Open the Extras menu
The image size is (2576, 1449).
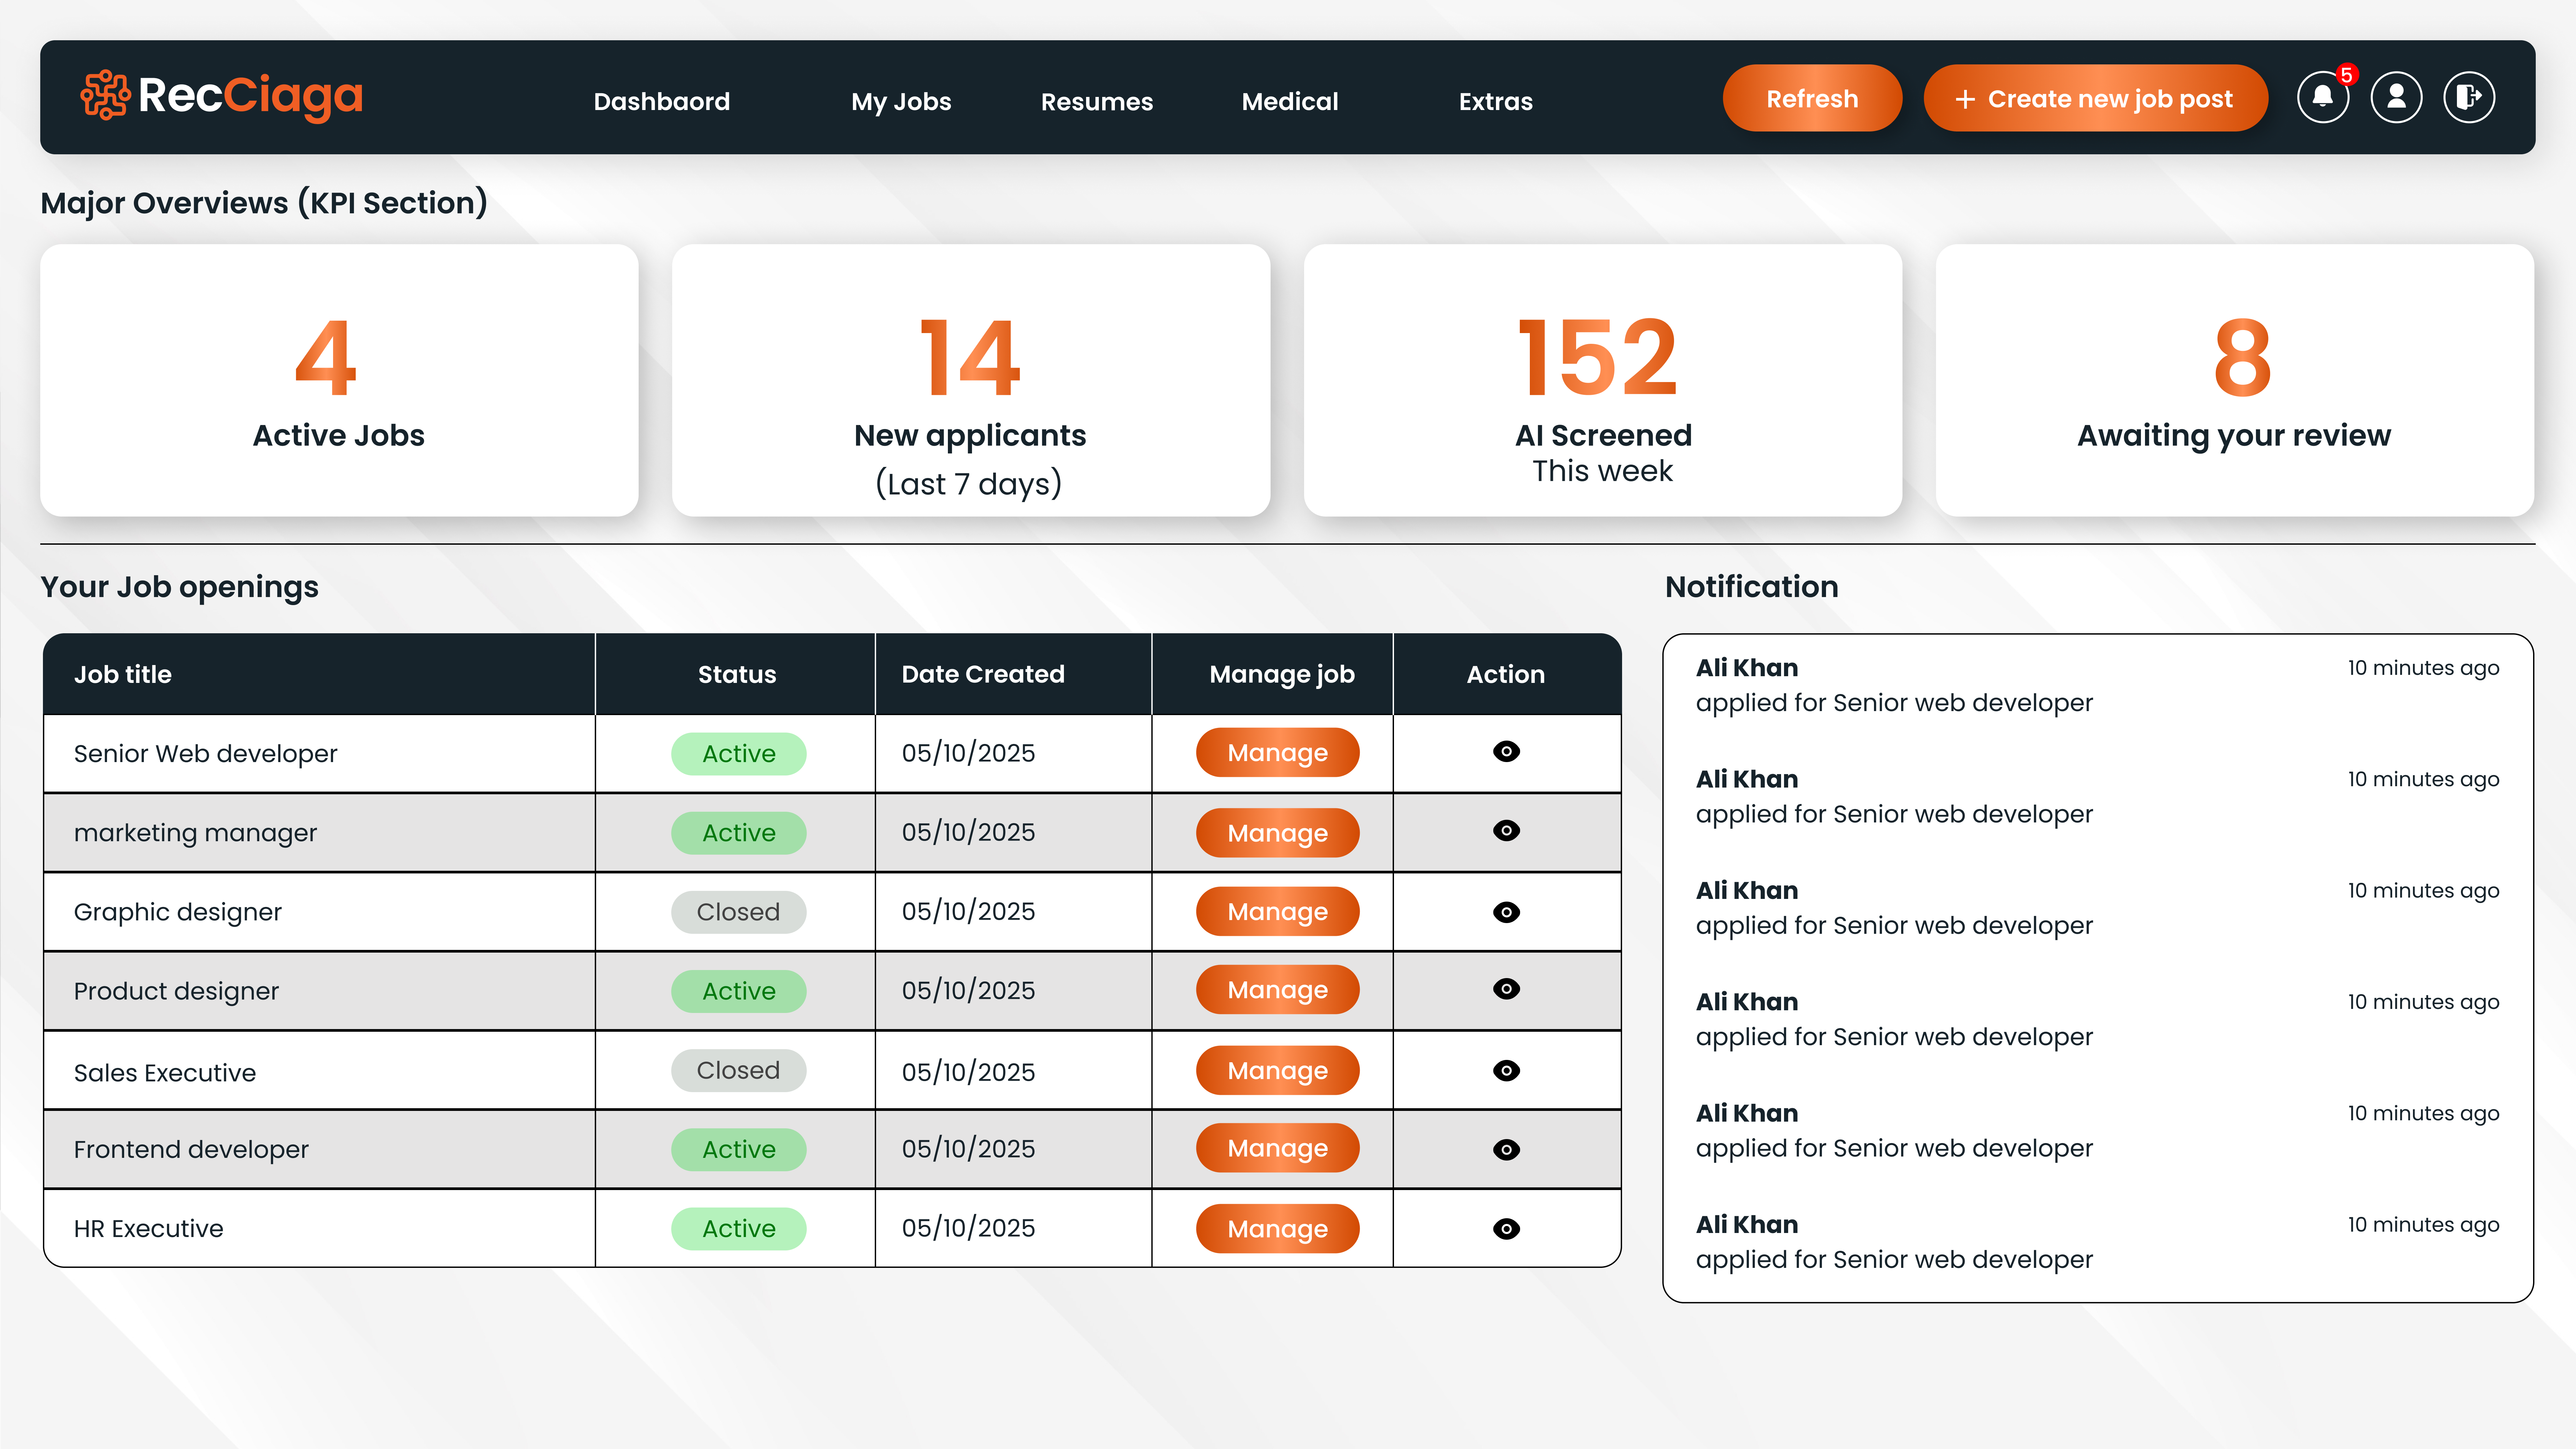pos(1495,101)
